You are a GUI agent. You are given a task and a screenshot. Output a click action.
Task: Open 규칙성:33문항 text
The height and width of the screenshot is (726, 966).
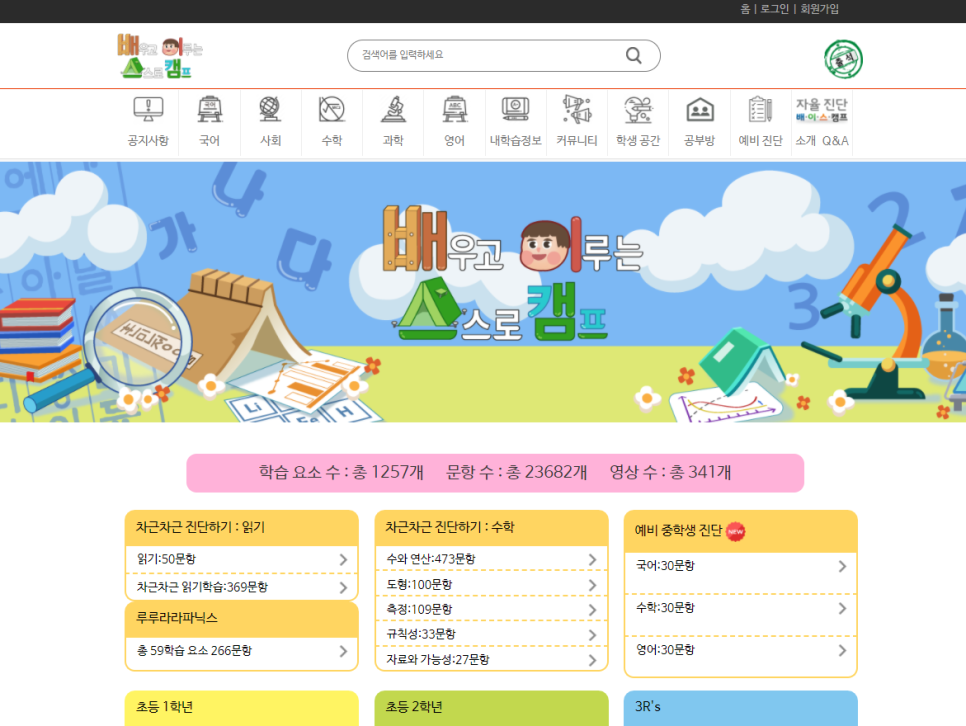point(421,634)
